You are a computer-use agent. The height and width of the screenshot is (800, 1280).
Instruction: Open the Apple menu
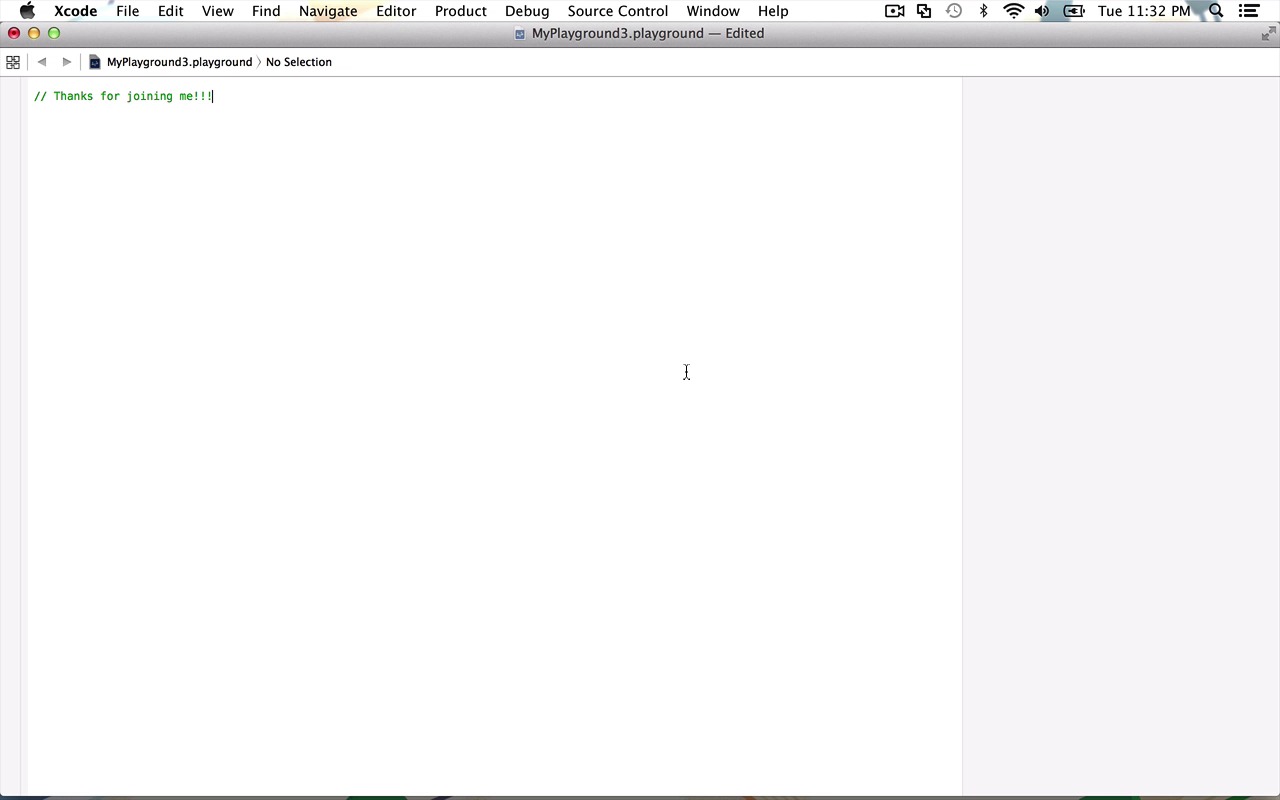(x=27, y=11)
